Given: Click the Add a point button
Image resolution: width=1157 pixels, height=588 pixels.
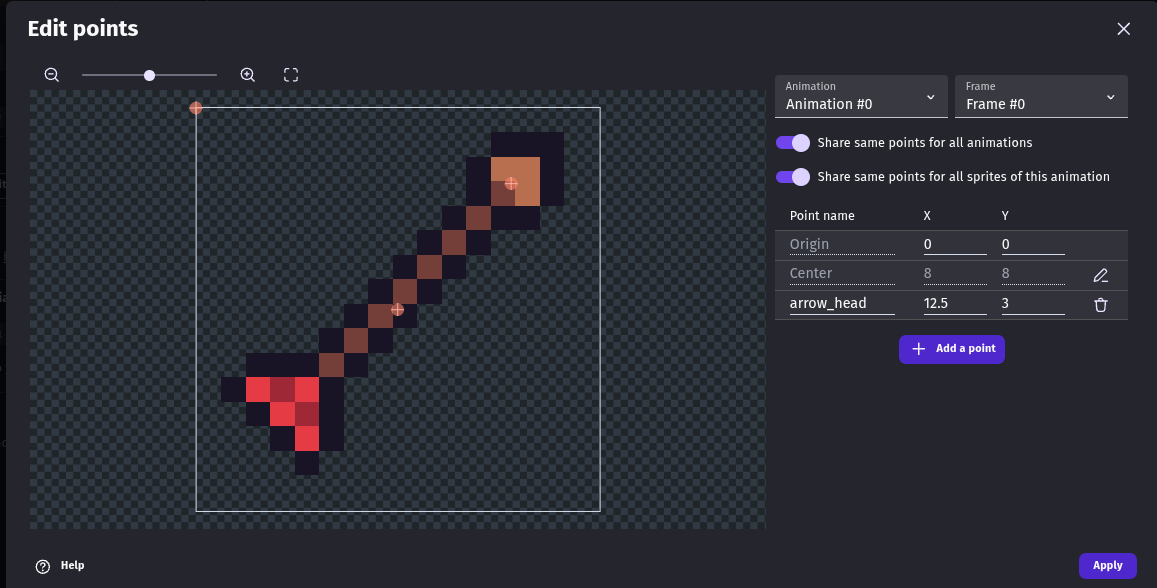Looking at the screenshot, I should point(951,349).
